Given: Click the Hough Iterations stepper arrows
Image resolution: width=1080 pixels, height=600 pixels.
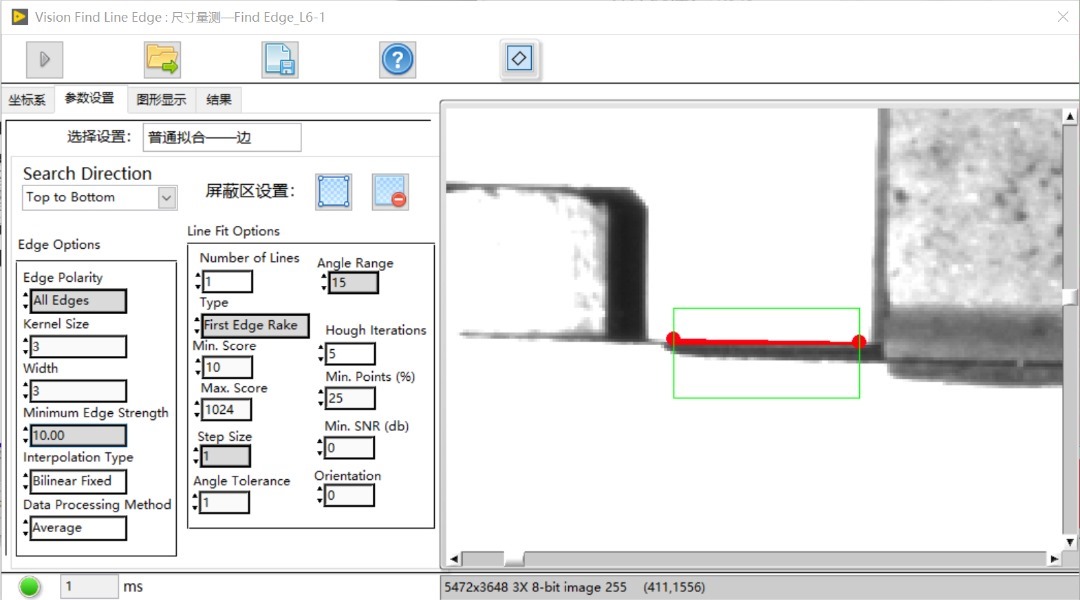Looking at the screenshot, I should click(x=321, y=353).
